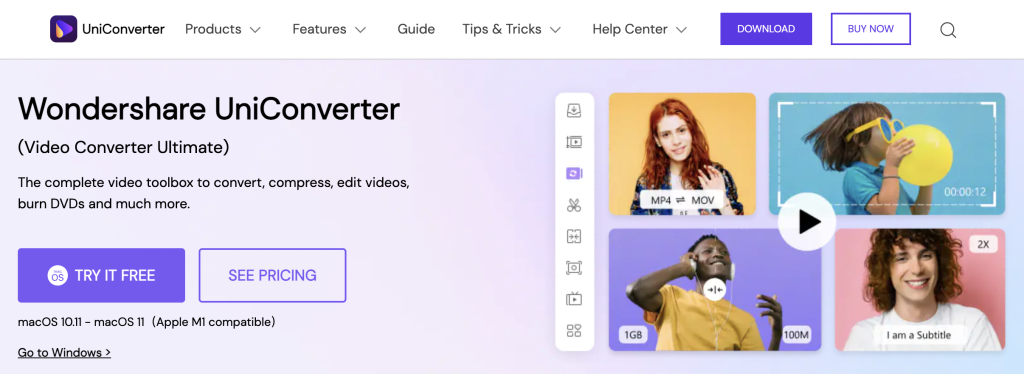Select the download icon in feature sidebar
The height and width of the screenshot is (374, 1024).
(574, 110)
